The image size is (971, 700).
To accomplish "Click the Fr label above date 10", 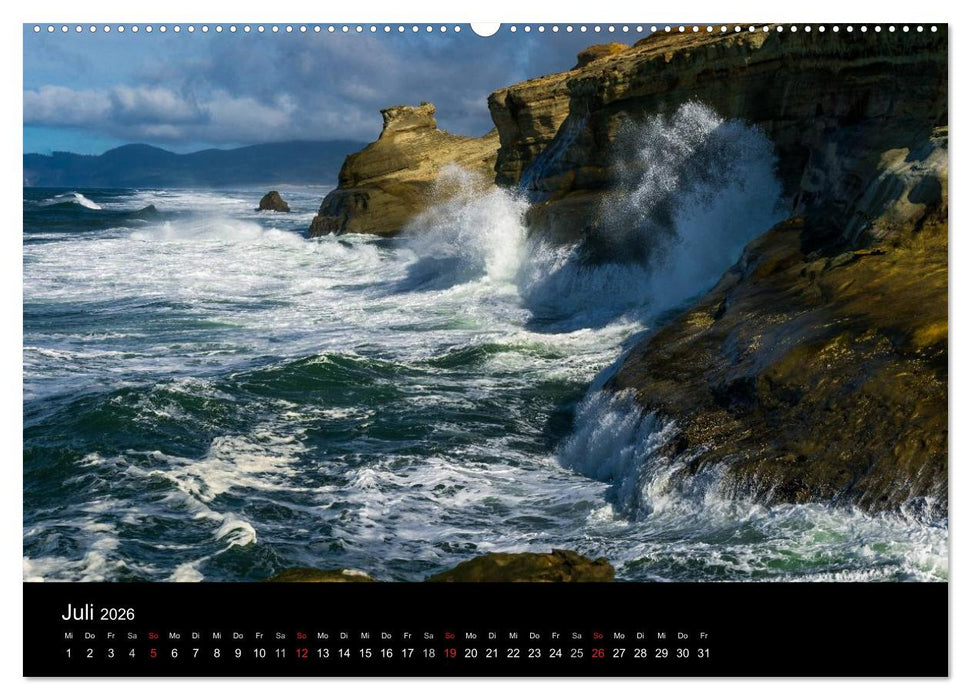I will pos(258,634).
